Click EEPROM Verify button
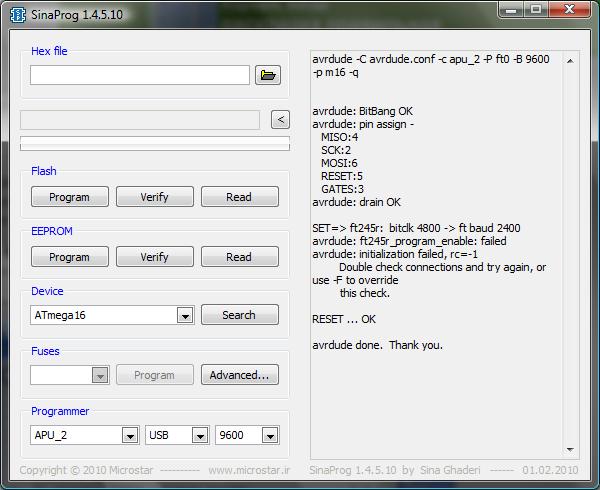 tap(154, 257)
